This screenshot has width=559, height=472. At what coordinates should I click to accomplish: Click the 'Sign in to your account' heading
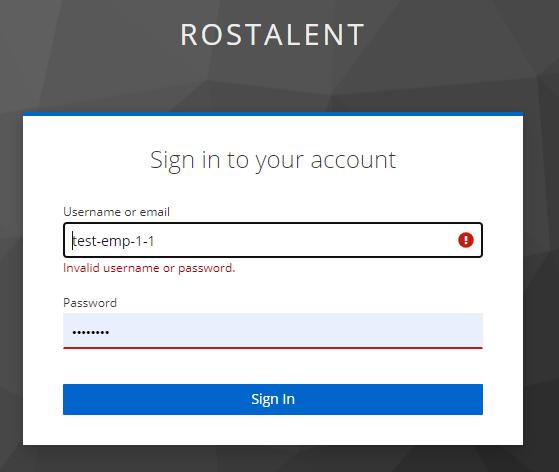273,160
